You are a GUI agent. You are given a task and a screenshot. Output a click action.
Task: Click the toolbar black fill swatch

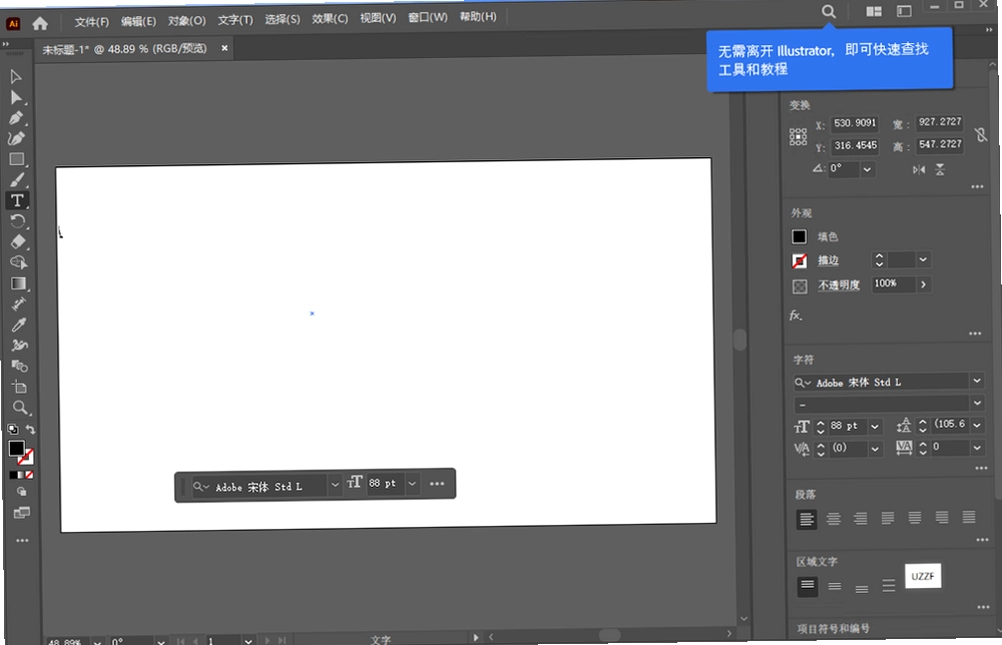(x=16, y=449)
